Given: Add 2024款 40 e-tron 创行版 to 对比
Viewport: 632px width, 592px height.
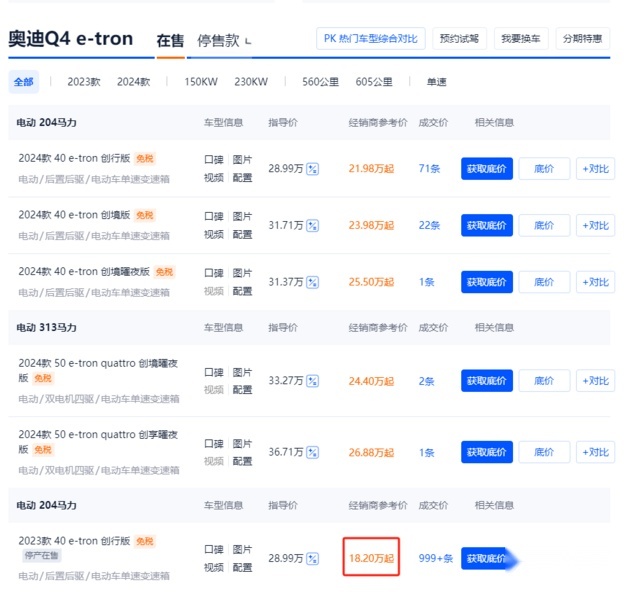Looking at the screenshot, I should click(x=595, y=168).
